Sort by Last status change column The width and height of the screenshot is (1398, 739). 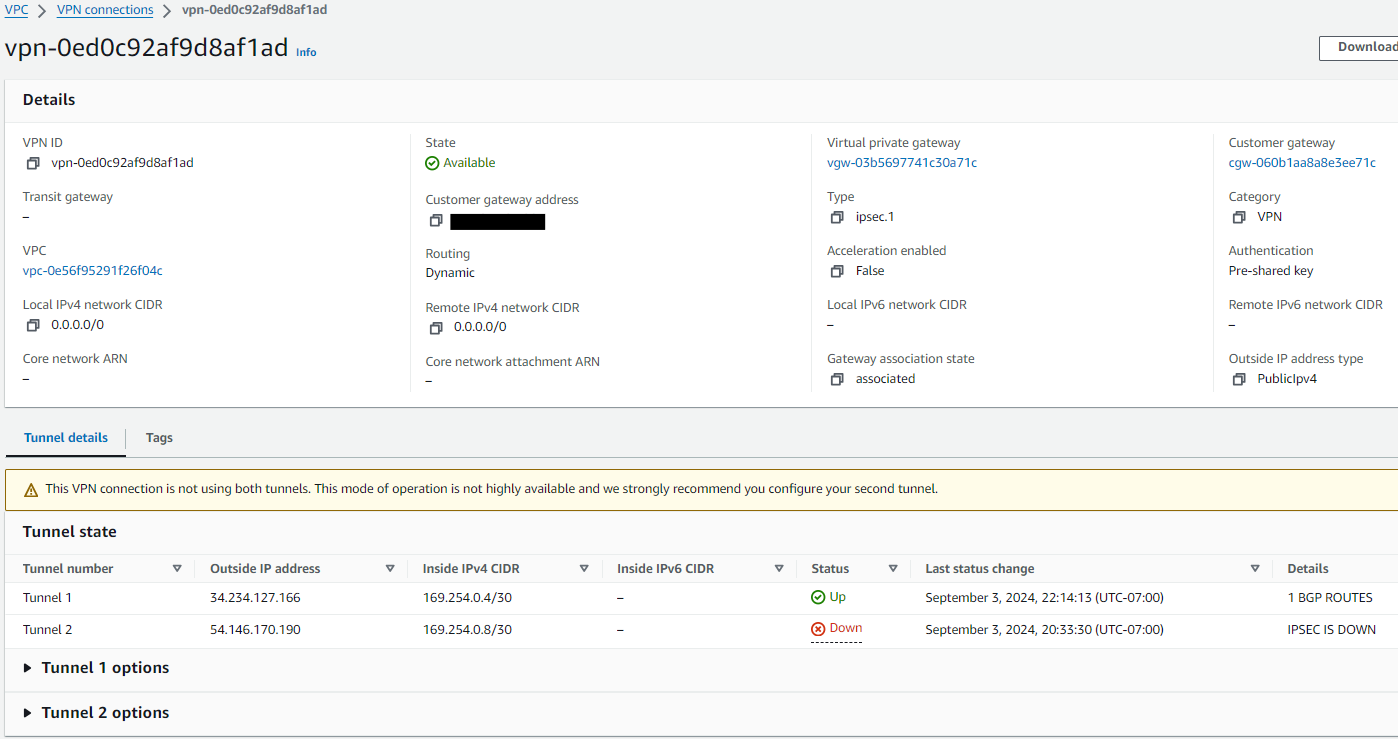click(x=1255, y=569)
